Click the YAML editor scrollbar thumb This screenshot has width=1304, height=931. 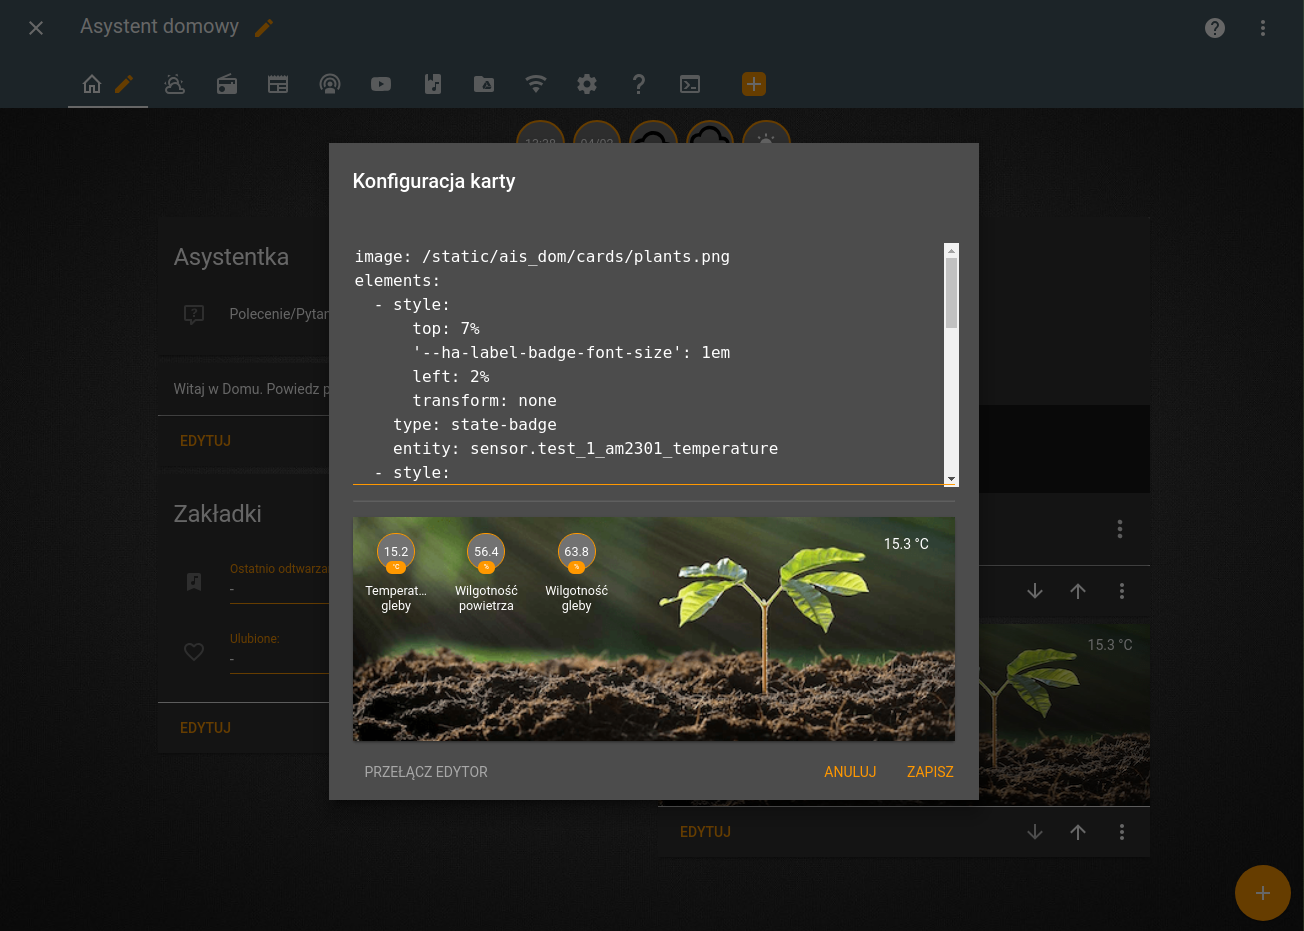[951, 293]
